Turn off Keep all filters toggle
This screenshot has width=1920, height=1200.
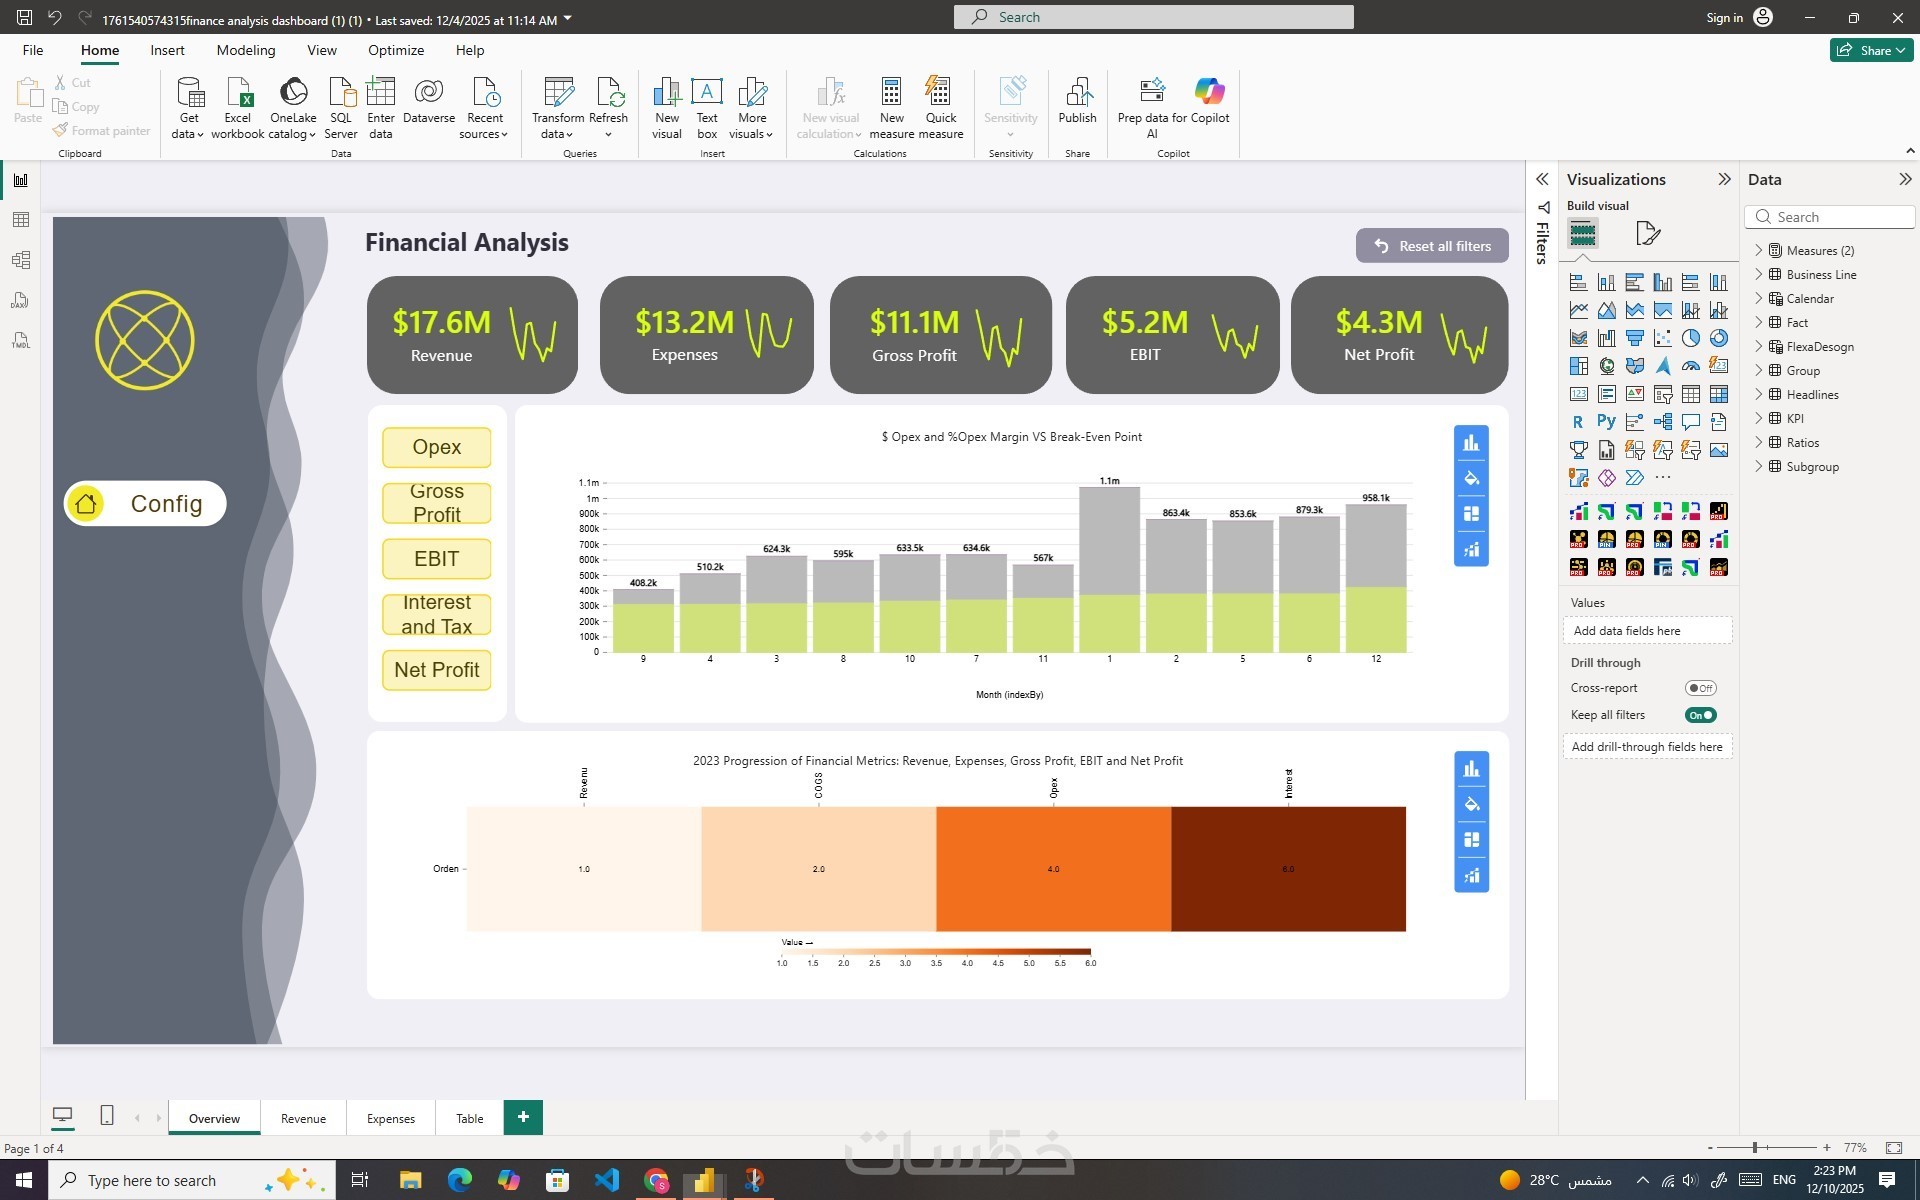coord(1700,715)
